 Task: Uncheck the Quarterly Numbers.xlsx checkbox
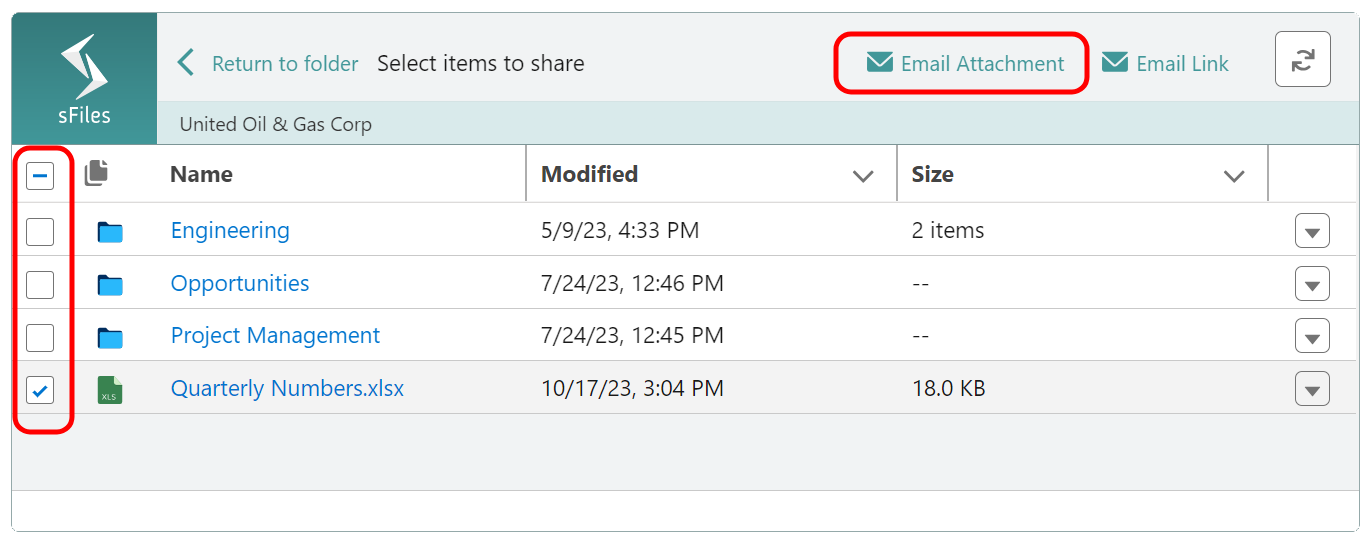click(x=40, y=389)
